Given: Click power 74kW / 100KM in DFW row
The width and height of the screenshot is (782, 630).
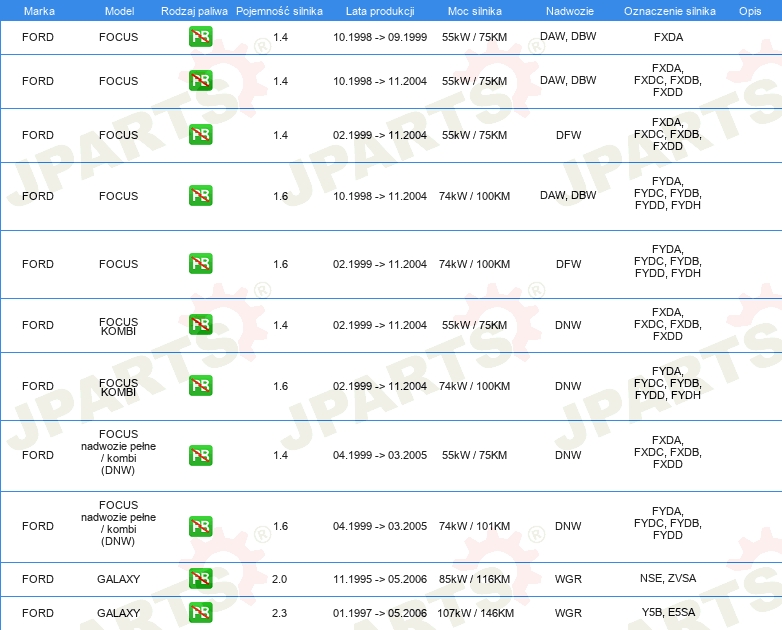Looking at the screenshot, I should [x=474, y=264].
